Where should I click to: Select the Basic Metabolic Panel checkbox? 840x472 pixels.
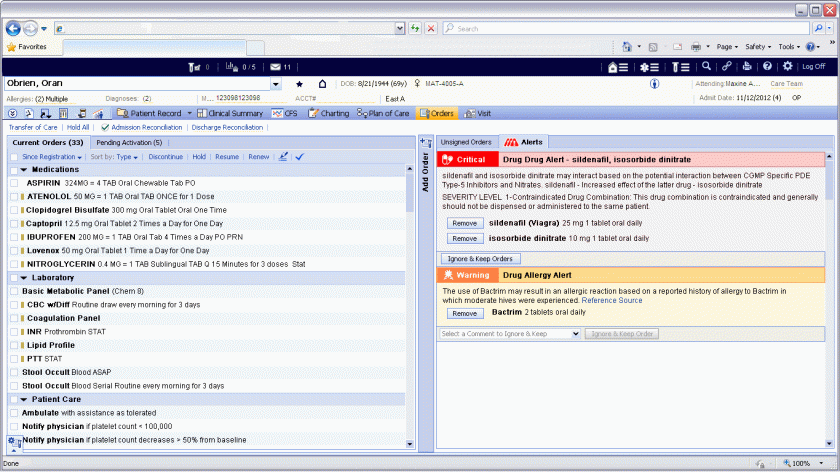(x=14, y=291)
